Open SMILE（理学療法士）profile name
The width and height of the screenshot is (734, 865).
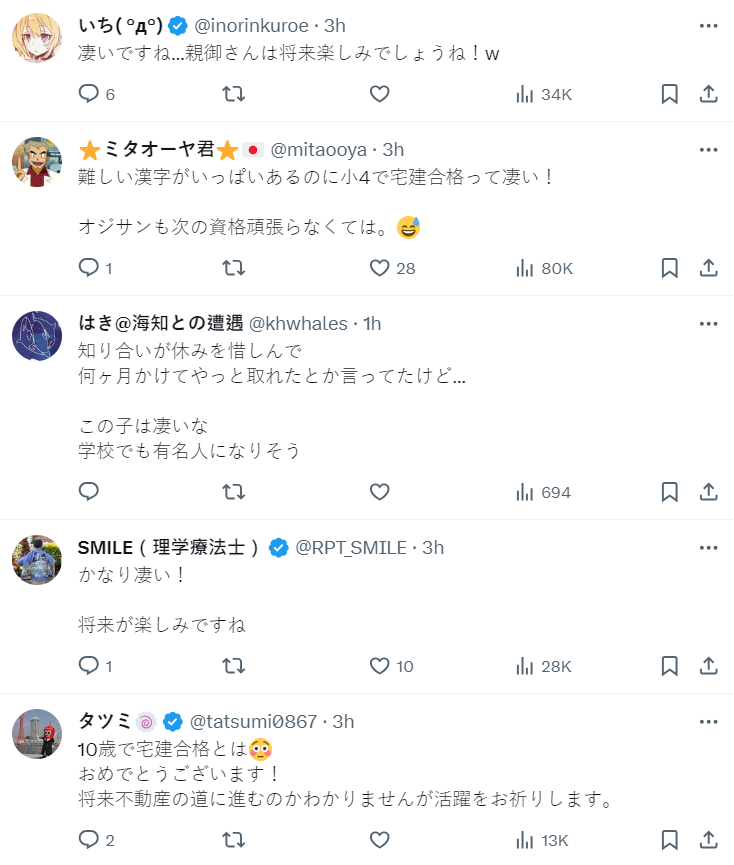169,548
